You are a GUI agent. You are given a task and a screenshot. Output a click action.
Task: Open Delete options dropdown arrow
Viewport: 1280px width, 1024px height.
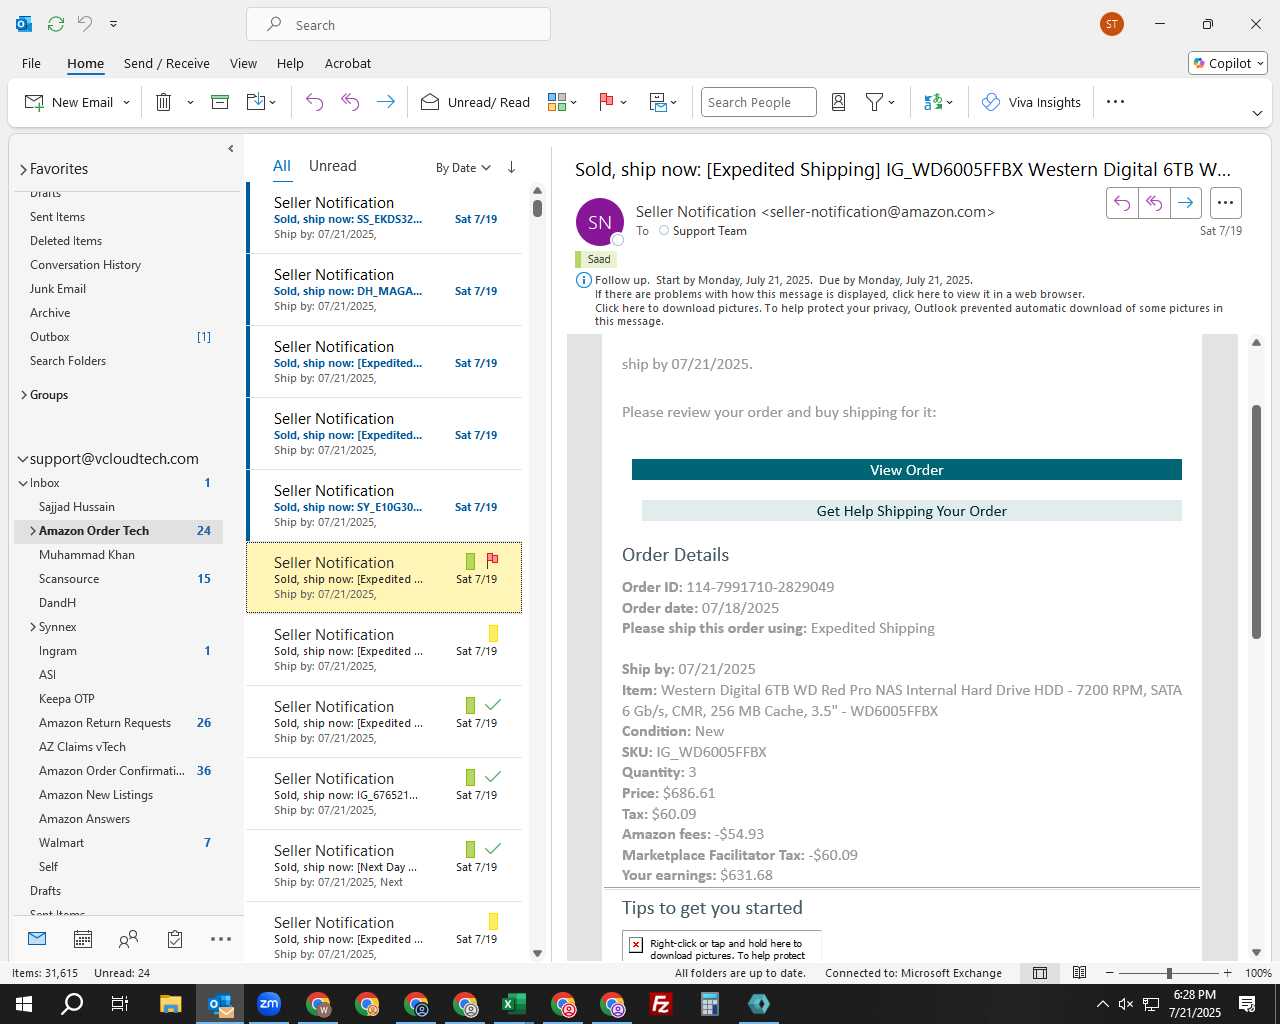point(190,102)
